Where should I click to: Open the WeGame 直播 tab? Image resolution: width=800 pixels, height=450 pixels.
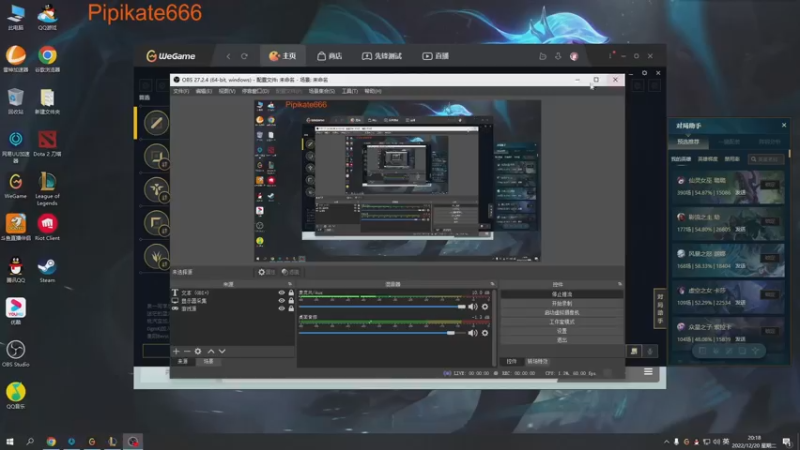coord(435,56)
